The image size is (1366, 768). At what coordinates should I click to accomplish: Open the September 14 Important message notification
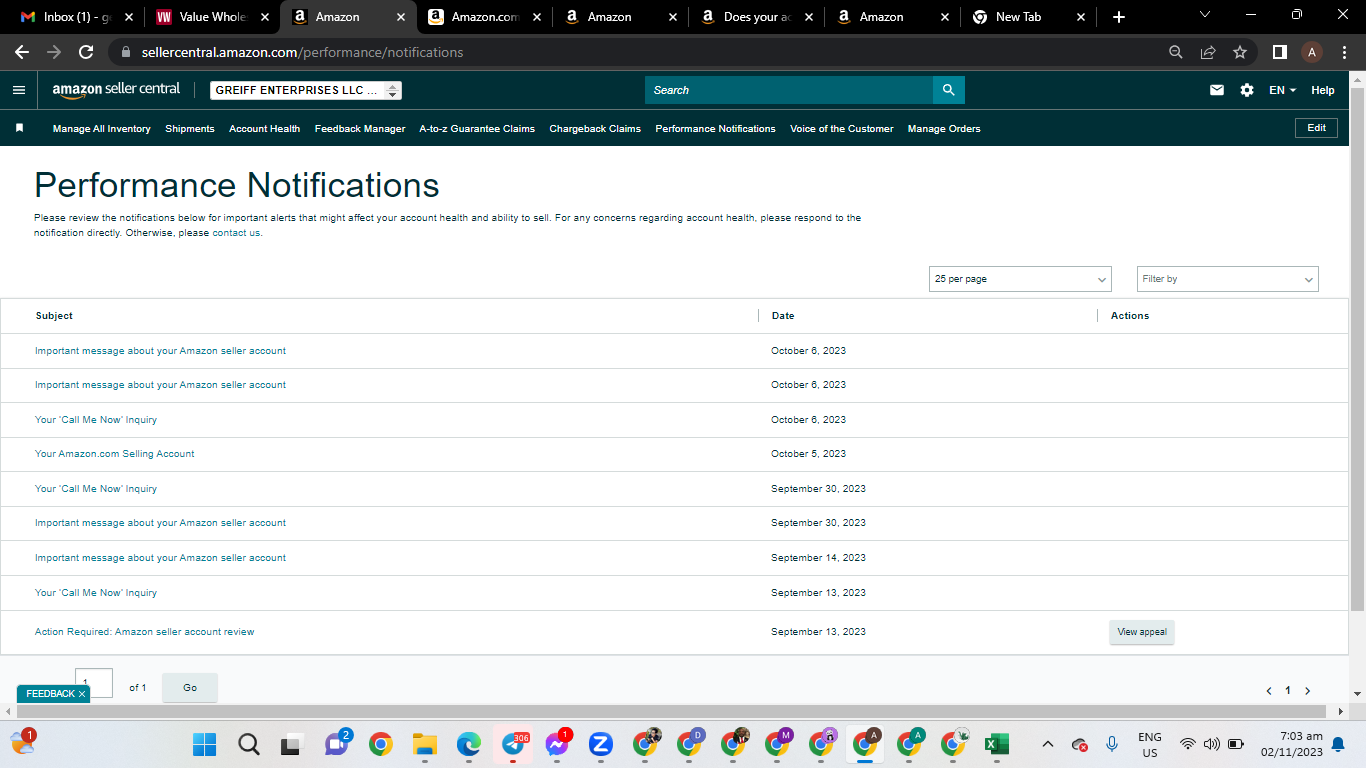pyautogui.click(x=160, y=558)
